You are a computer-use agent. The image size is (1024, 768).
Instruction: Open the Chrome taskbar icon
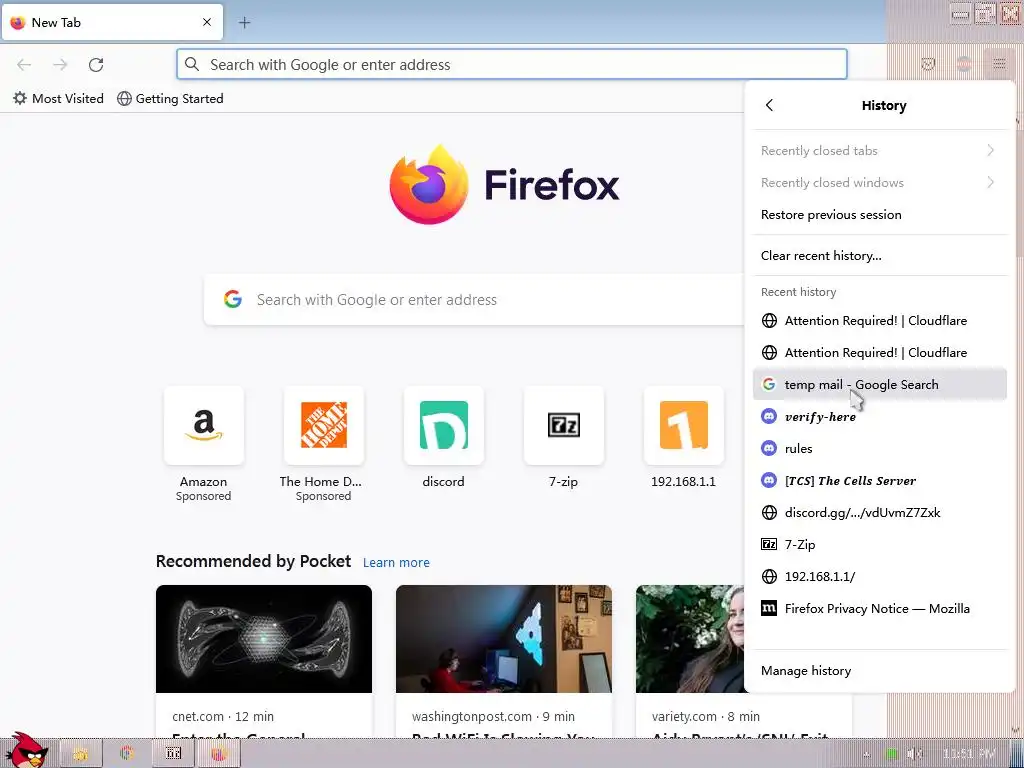127,754
